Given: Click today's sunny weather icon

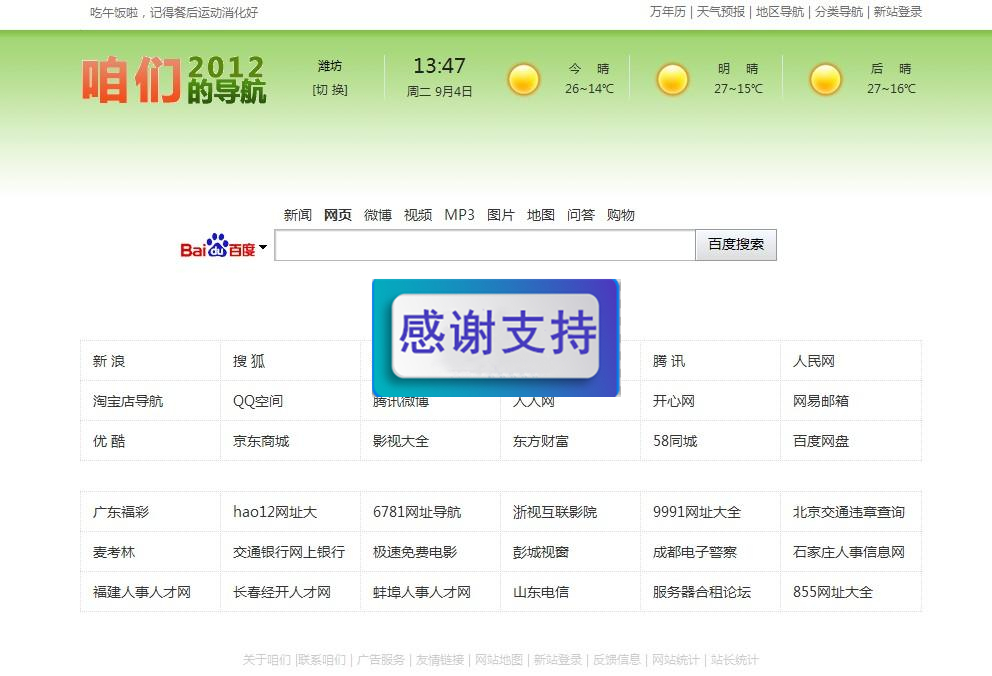Looking at the screenshot, I should pos(524,80).
